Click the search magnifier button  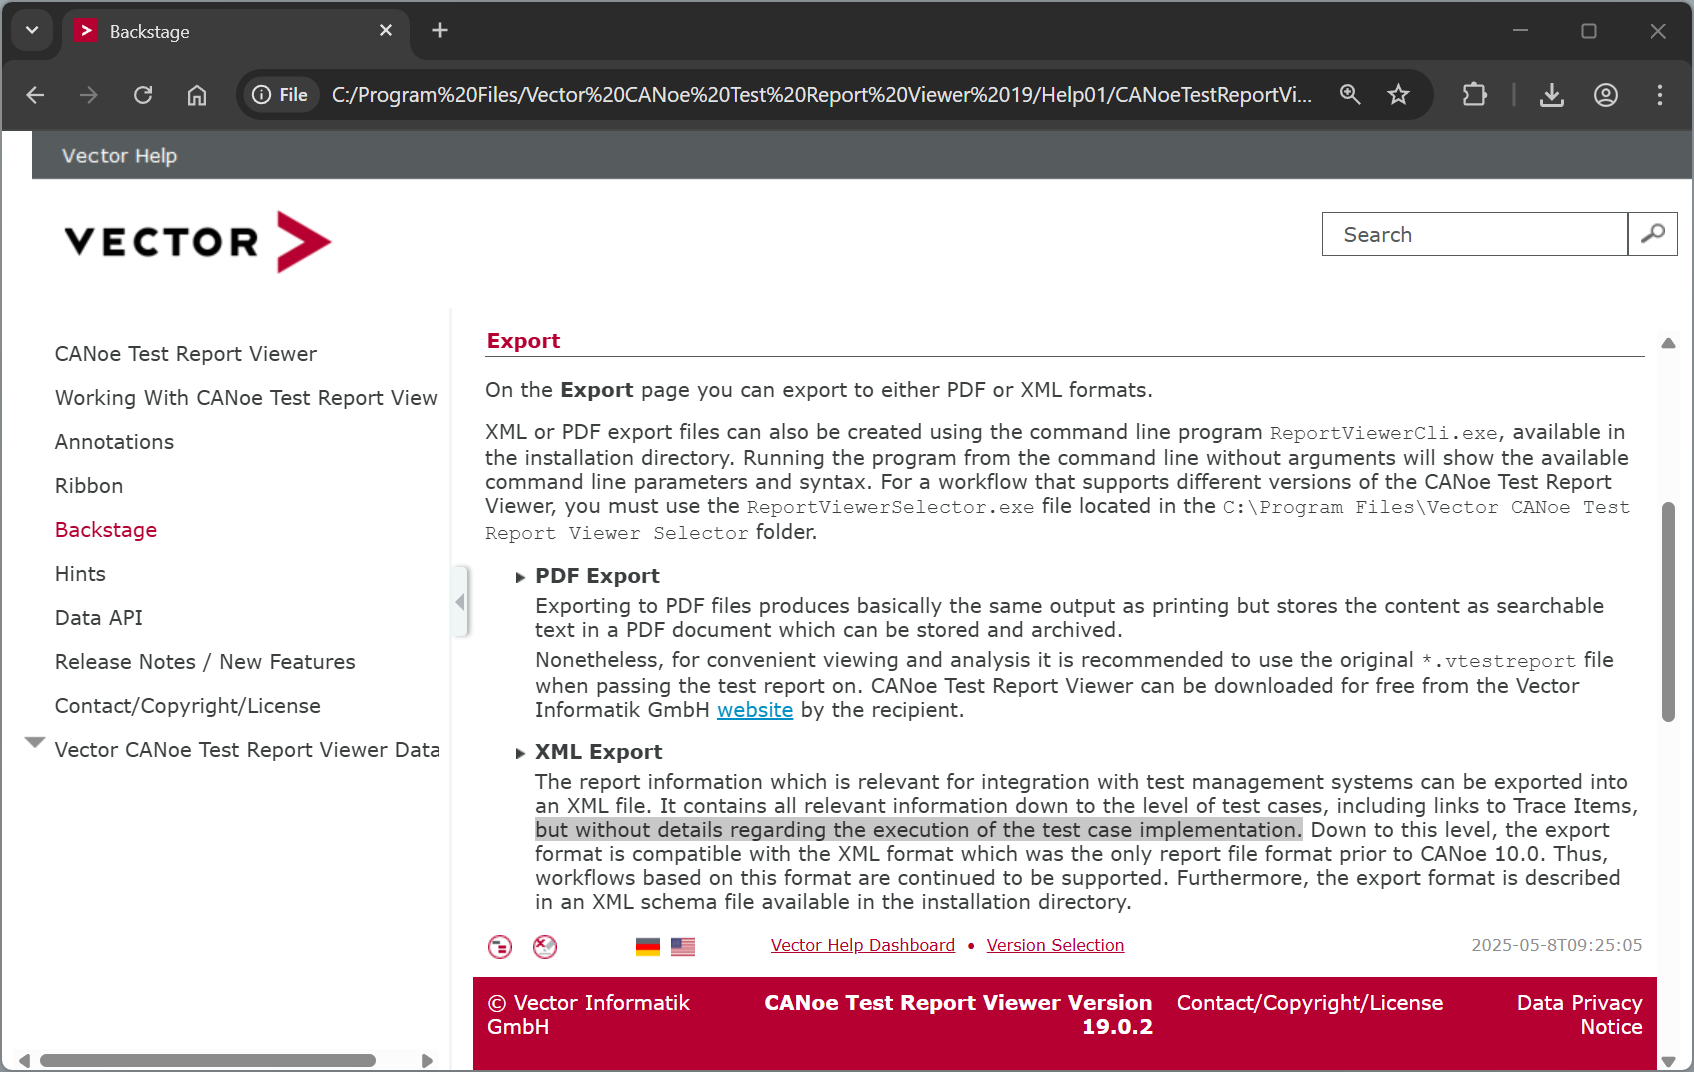[x=1652, y=234]
